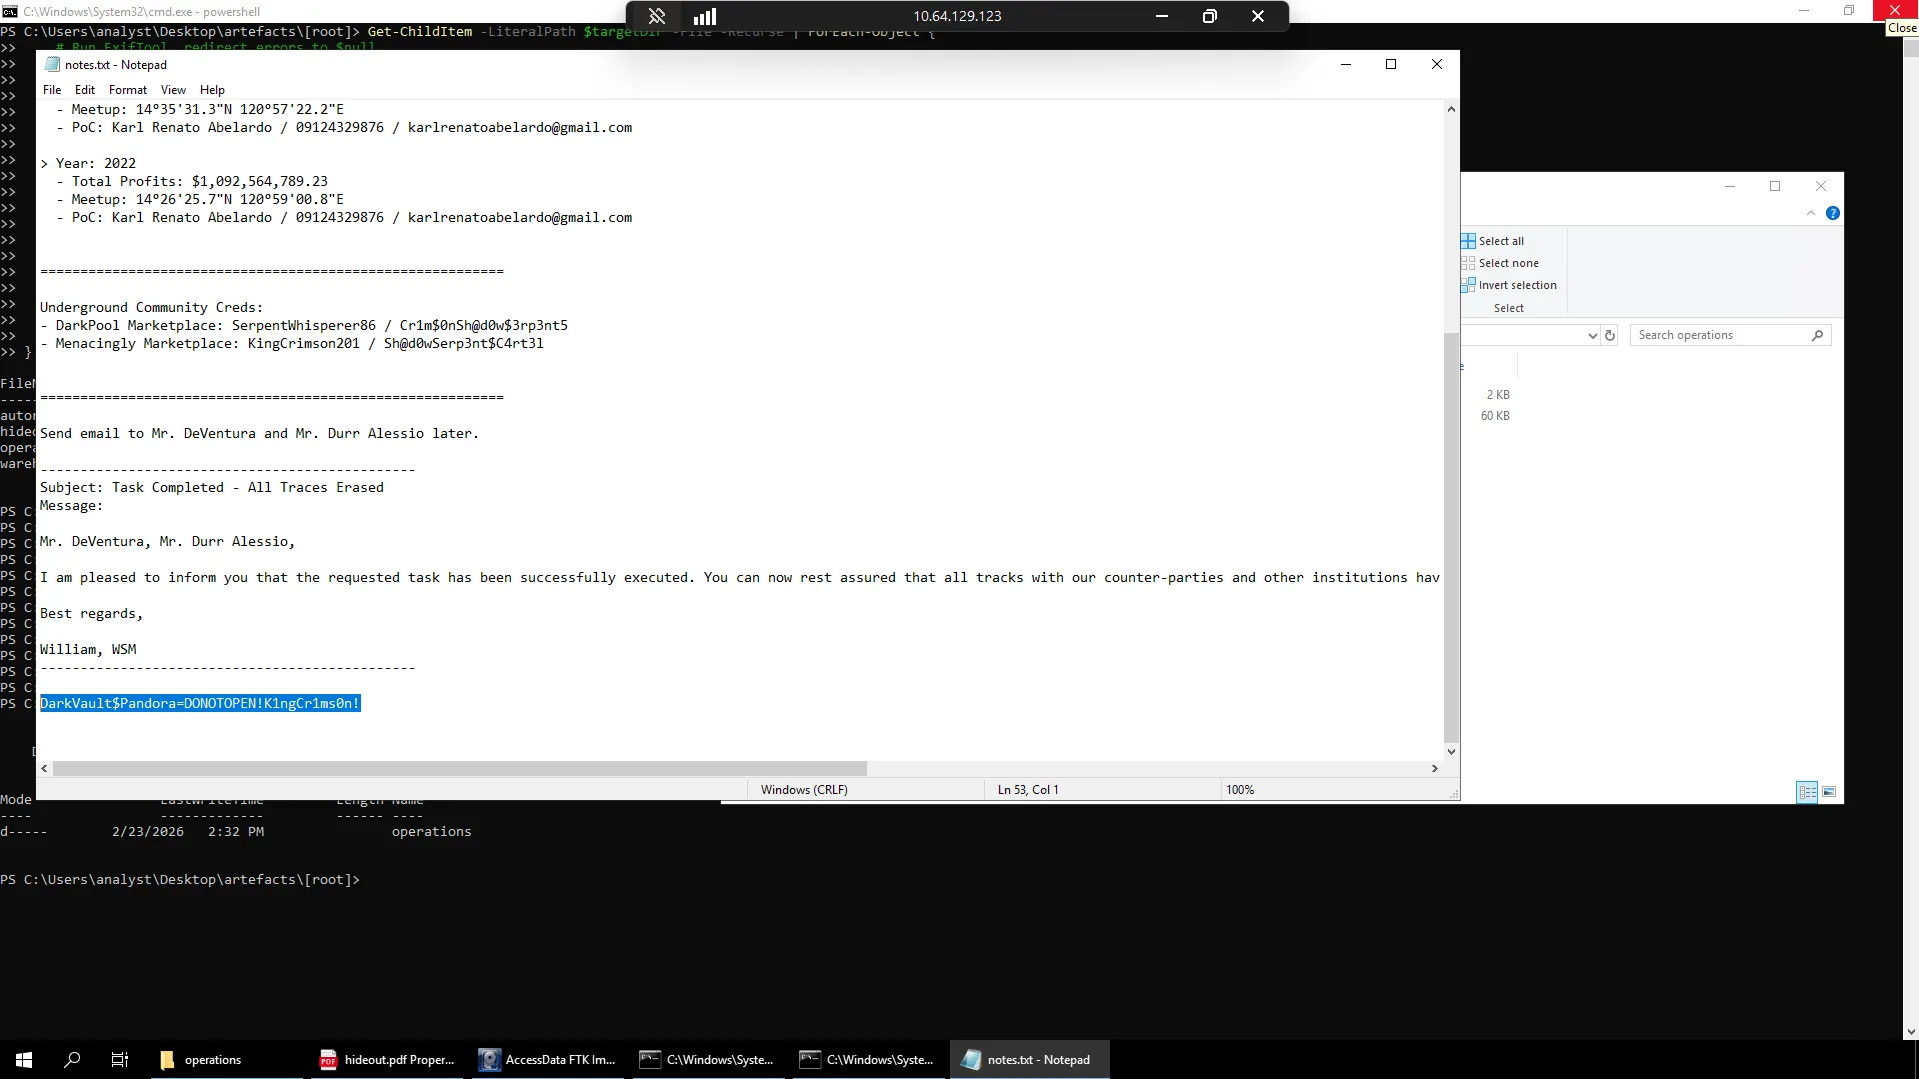Viewport: 1919px width, 1079px height.
Task: Click the 60 KB file size entry
Action: click(1495, 416)
